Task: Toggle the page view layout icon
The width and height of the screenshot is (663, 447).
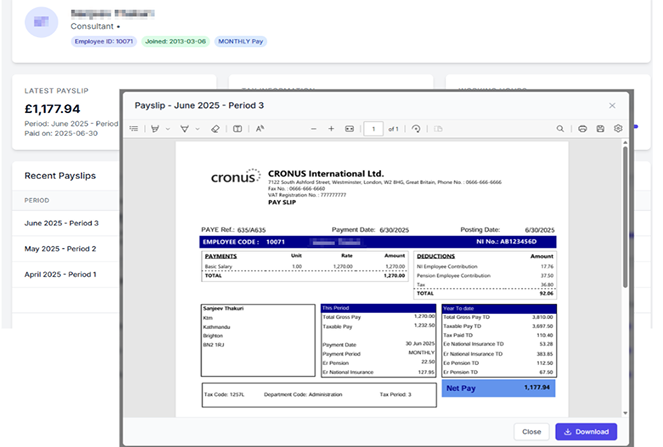Action: click(x=238, y=129)
